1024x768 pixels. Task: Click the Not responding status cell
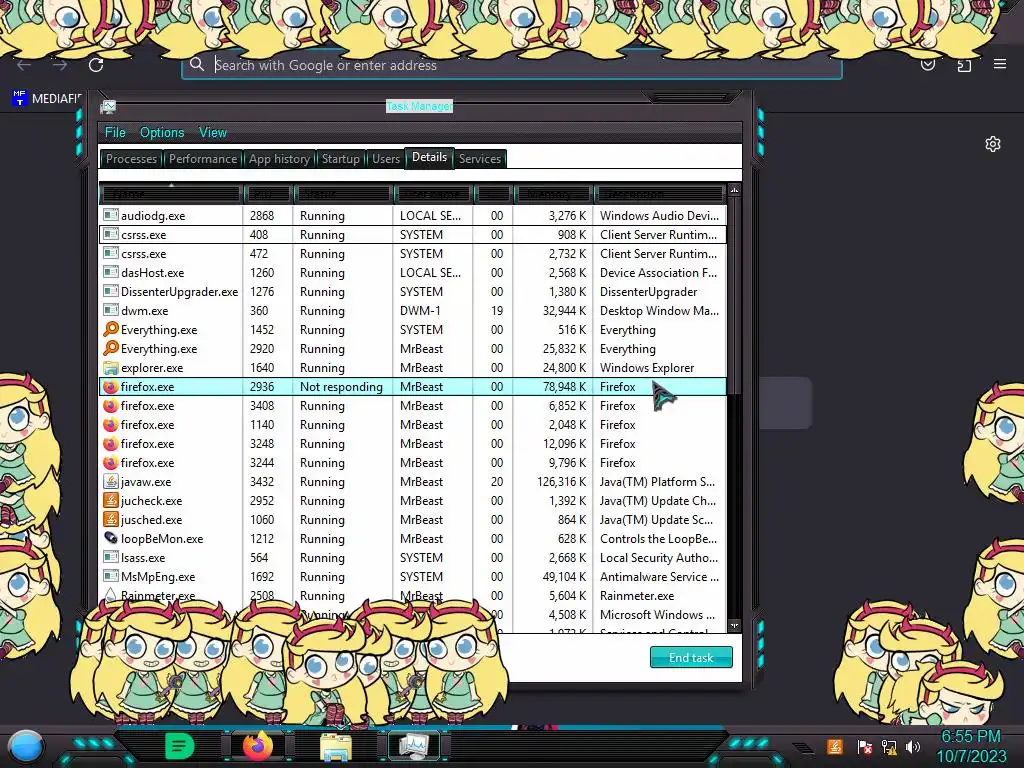coord(342,387)
